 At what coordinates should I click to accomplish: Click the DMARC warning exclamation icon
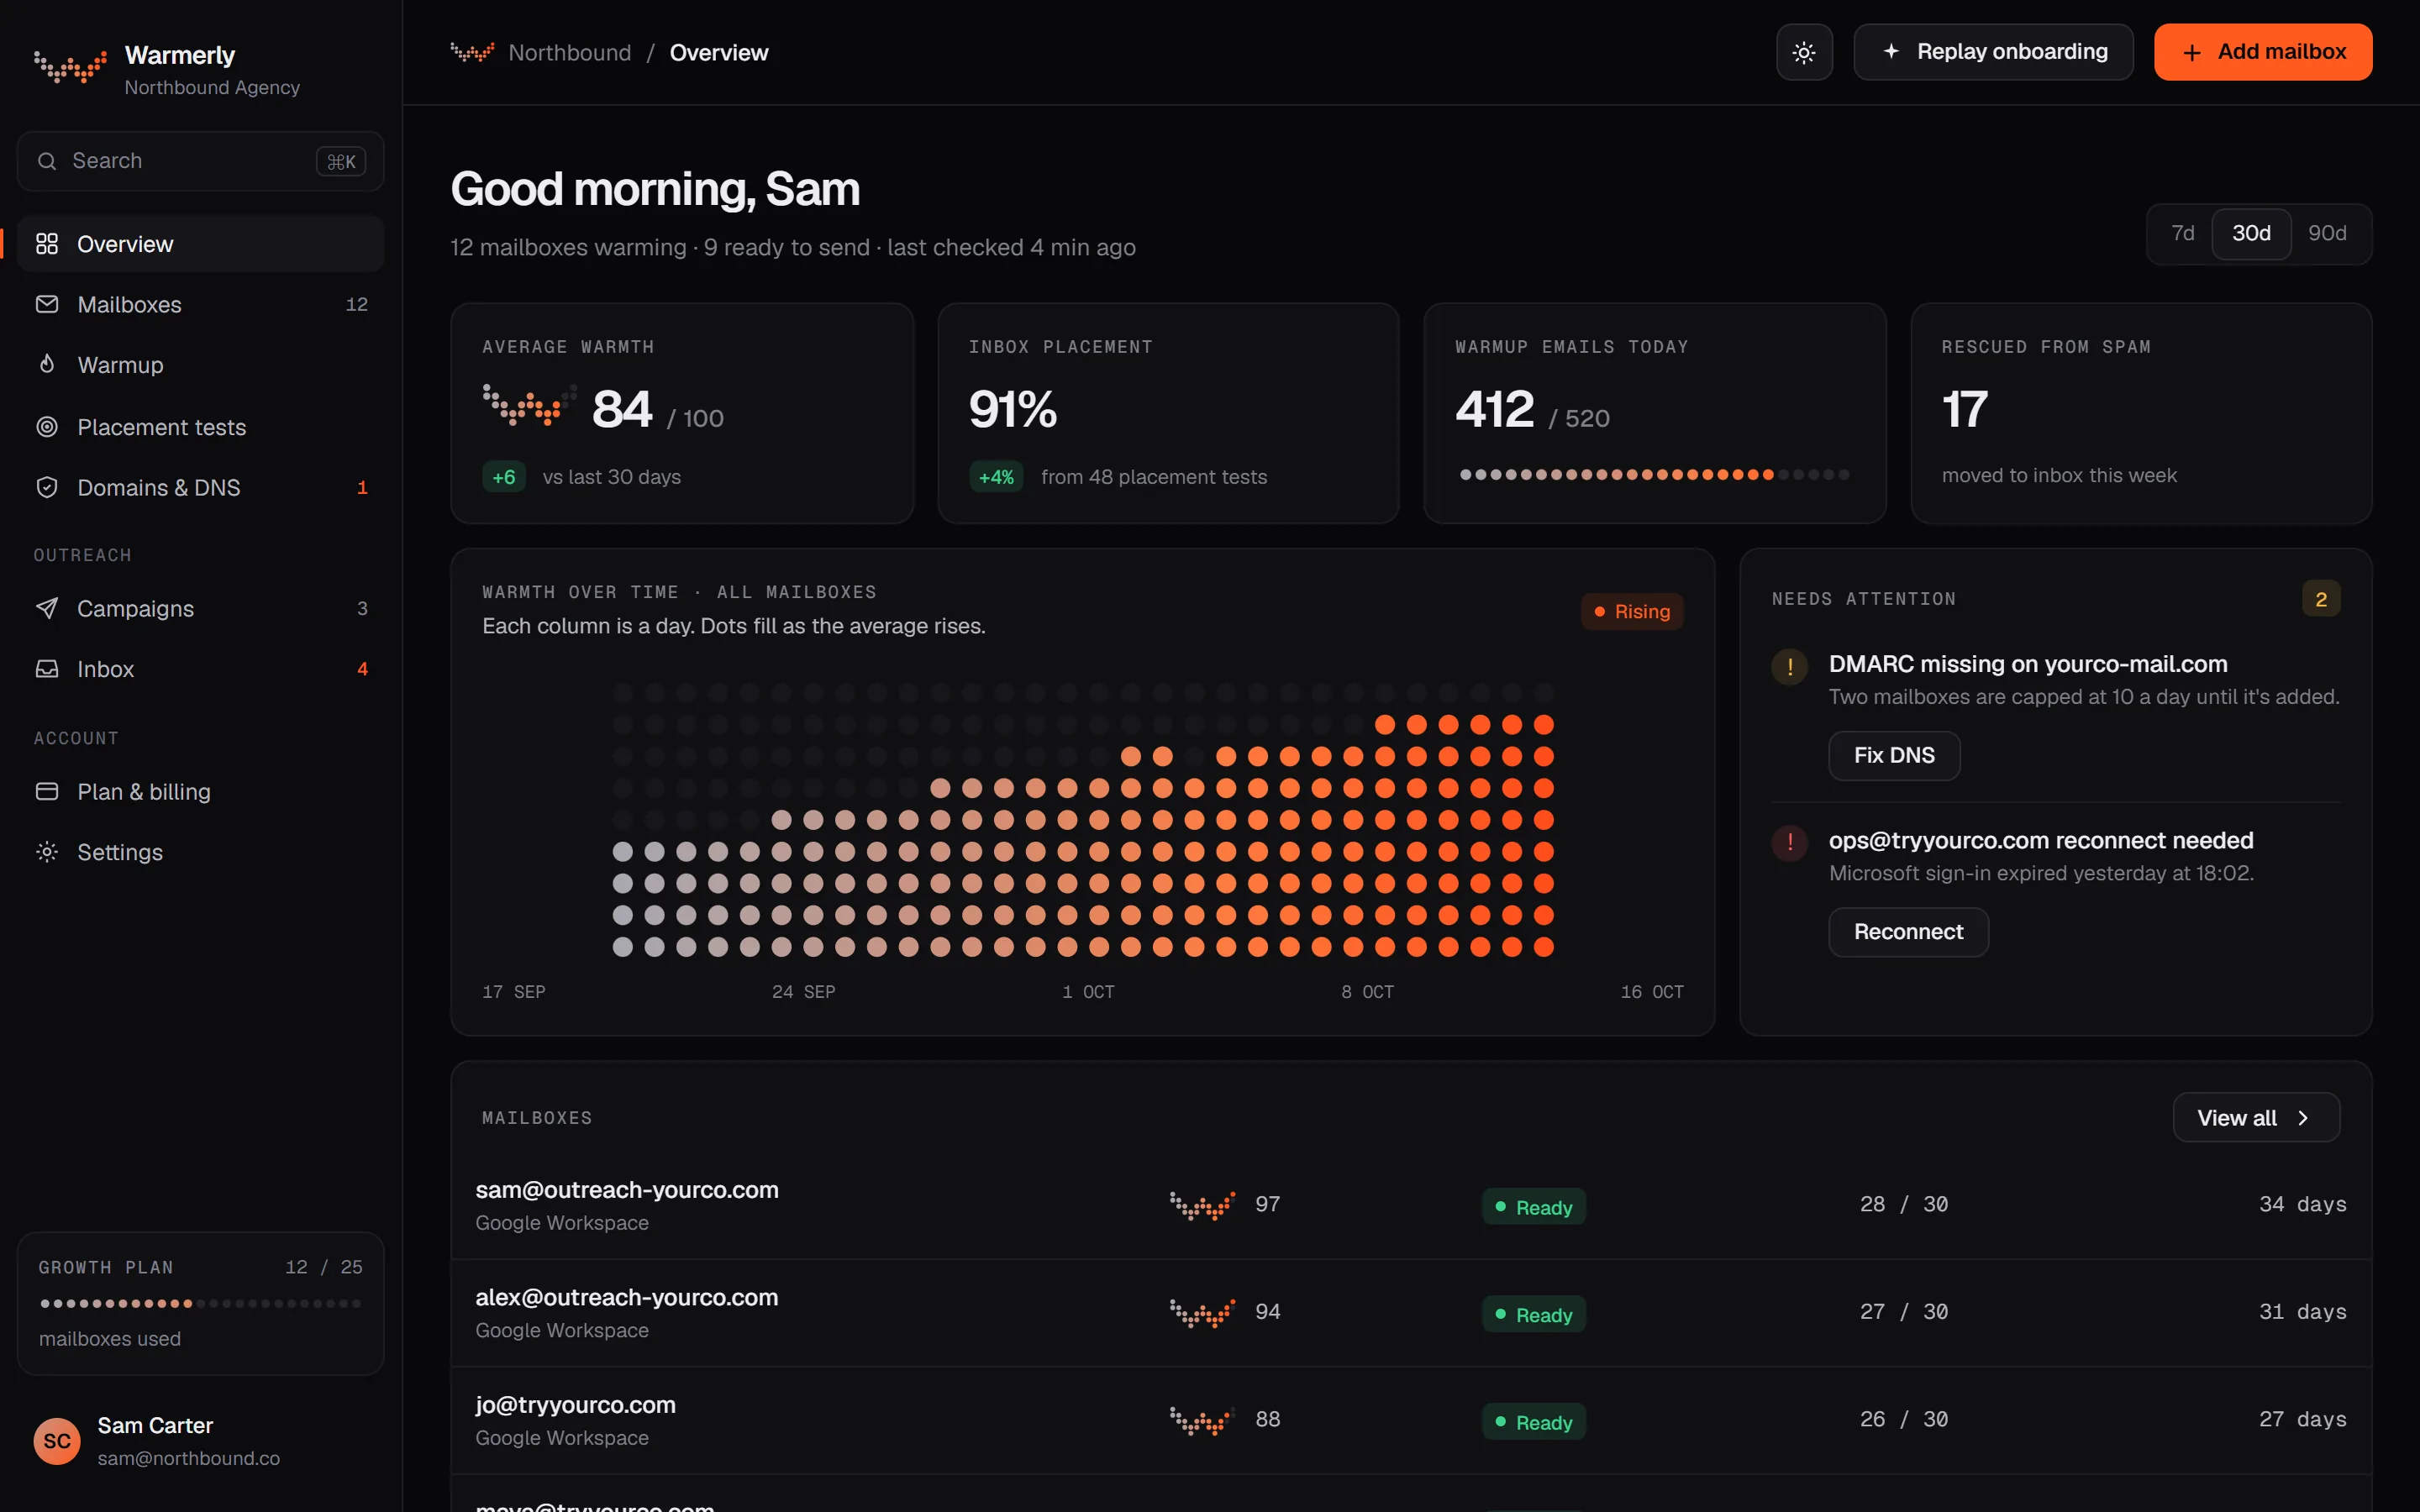[x=1790, y=667]
